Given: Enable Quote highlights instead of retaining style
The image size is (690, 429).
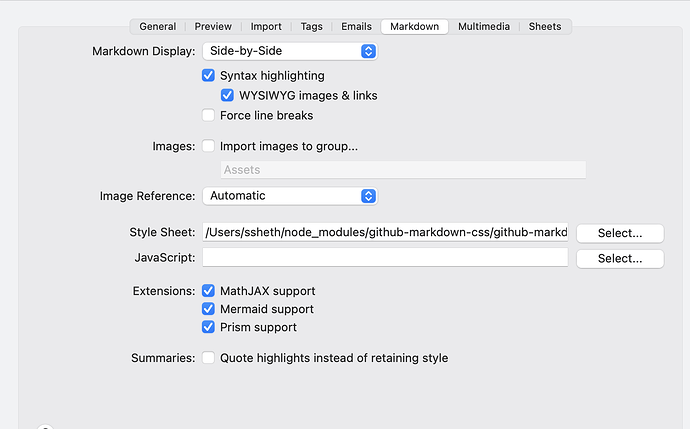Looking at the screenshot, I should [209, 358].
